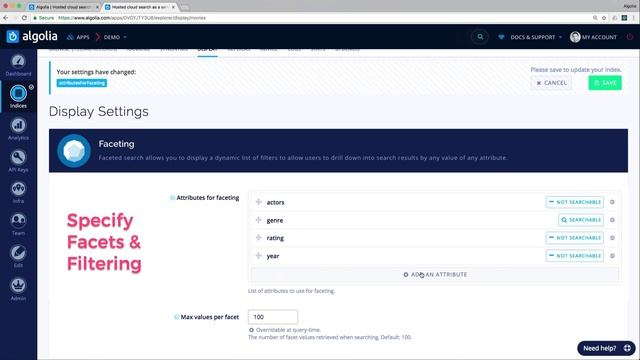Cancel the pending settings changes

point(551,83)
